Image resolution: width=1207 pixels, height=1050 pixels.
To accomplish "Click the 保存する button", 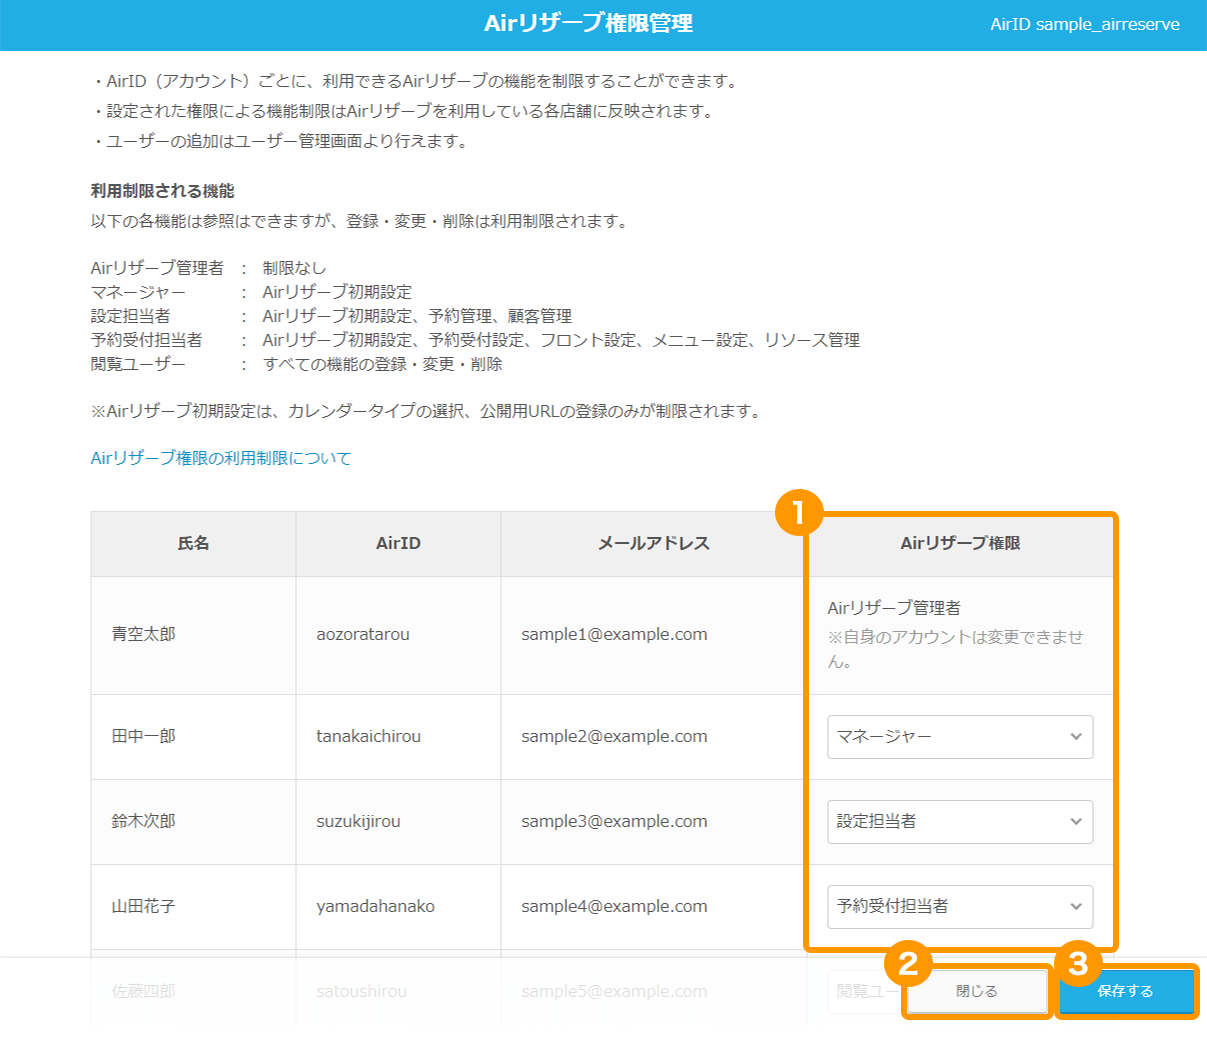I will (1126, 991).
